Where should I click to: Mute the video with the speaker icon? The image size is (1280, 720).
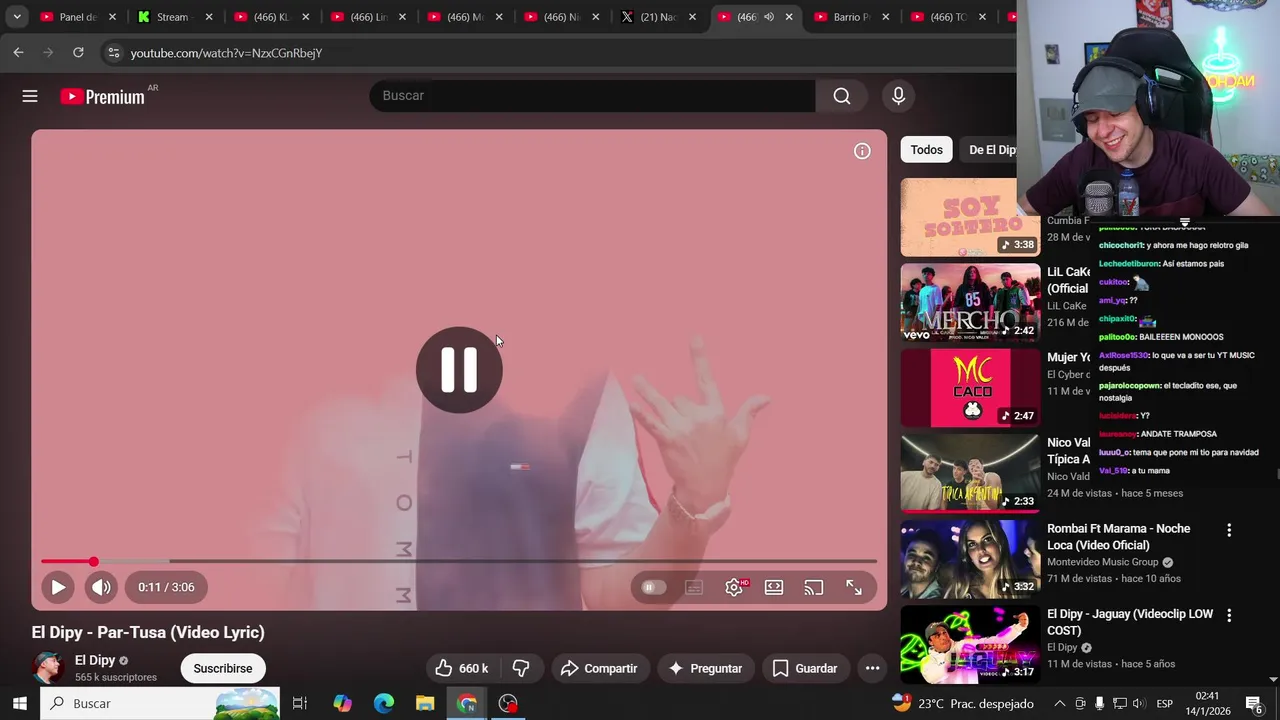(101, 587)
